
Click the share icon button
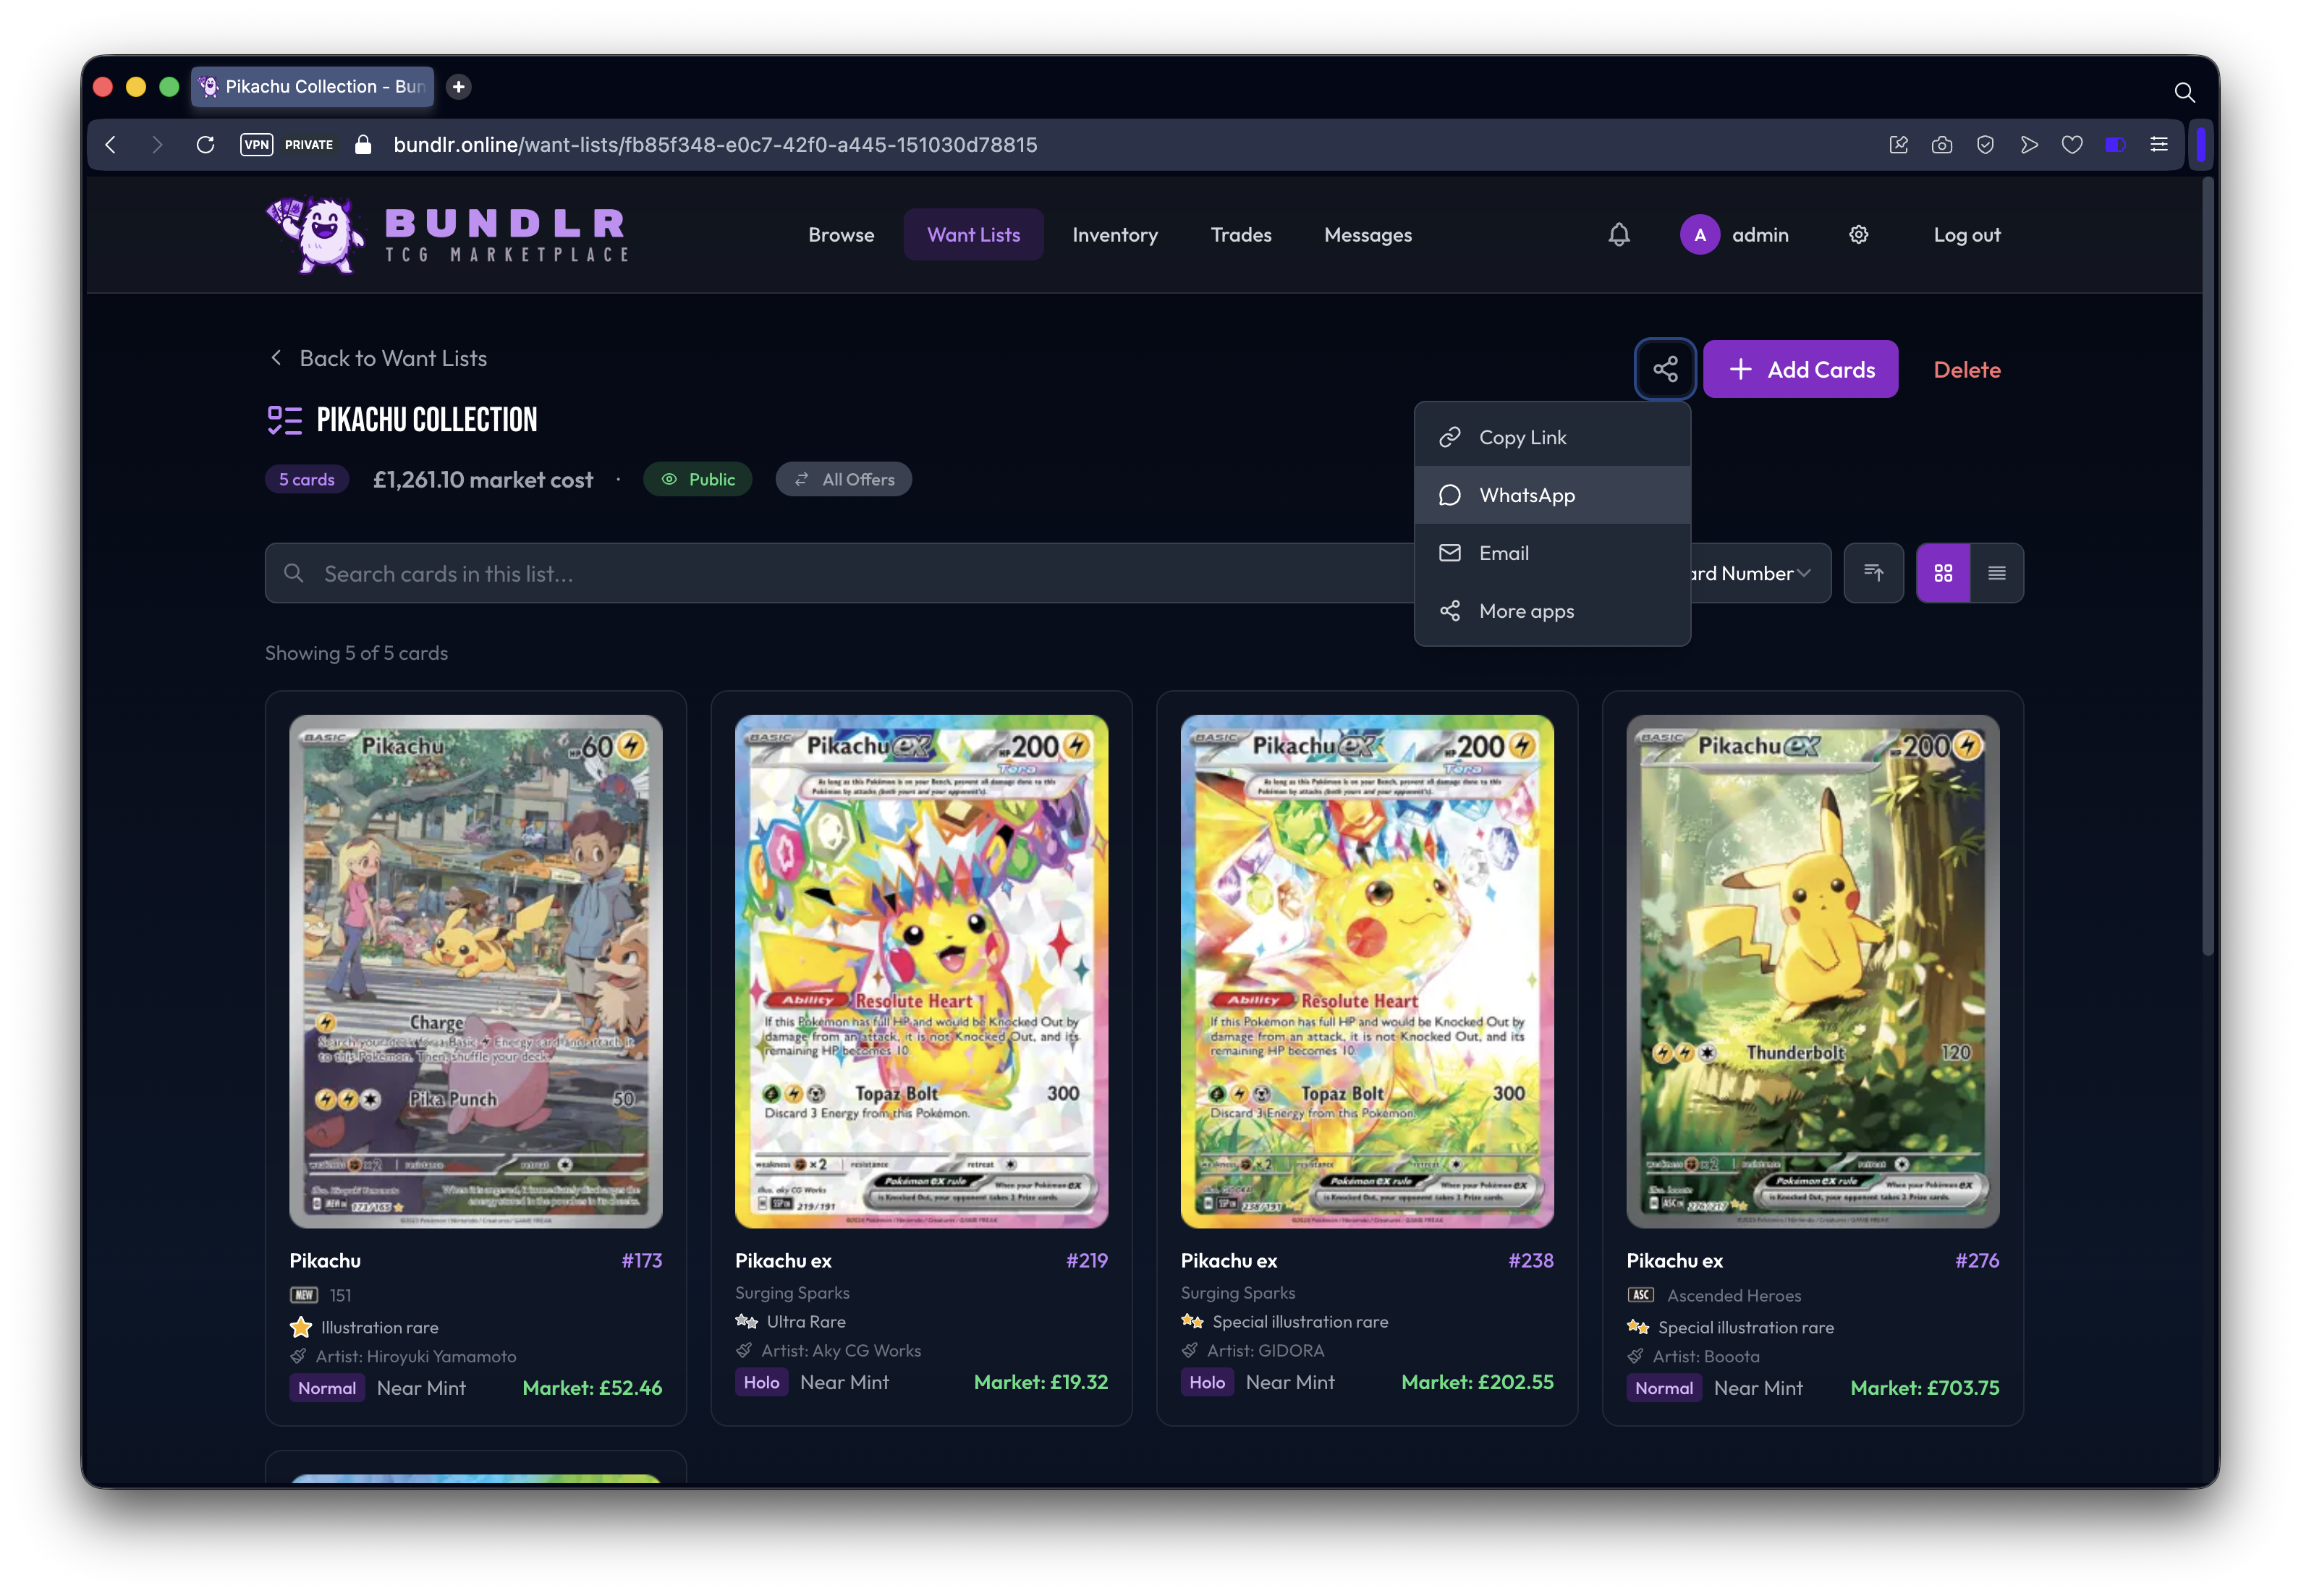(x=1665, y=369)
